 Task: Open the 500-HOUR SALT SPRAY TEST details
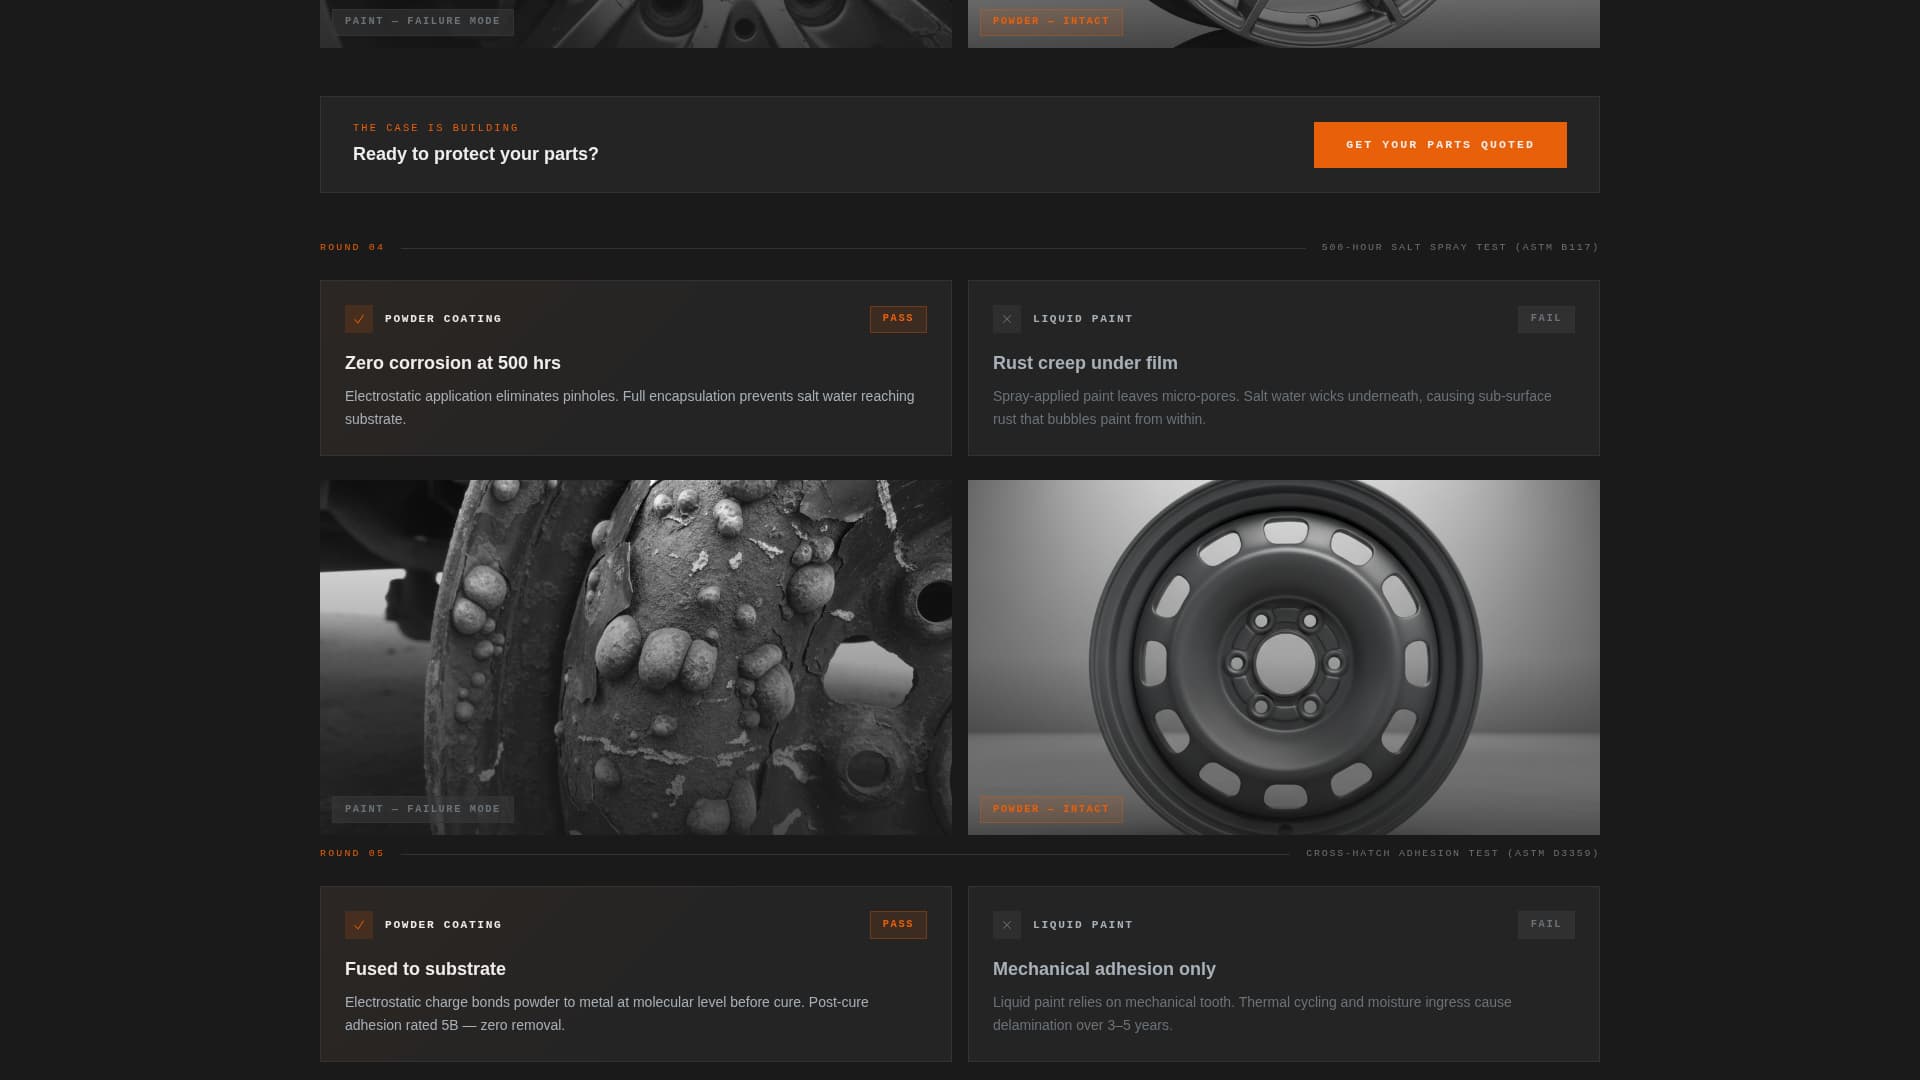(x=1460, y=247)
